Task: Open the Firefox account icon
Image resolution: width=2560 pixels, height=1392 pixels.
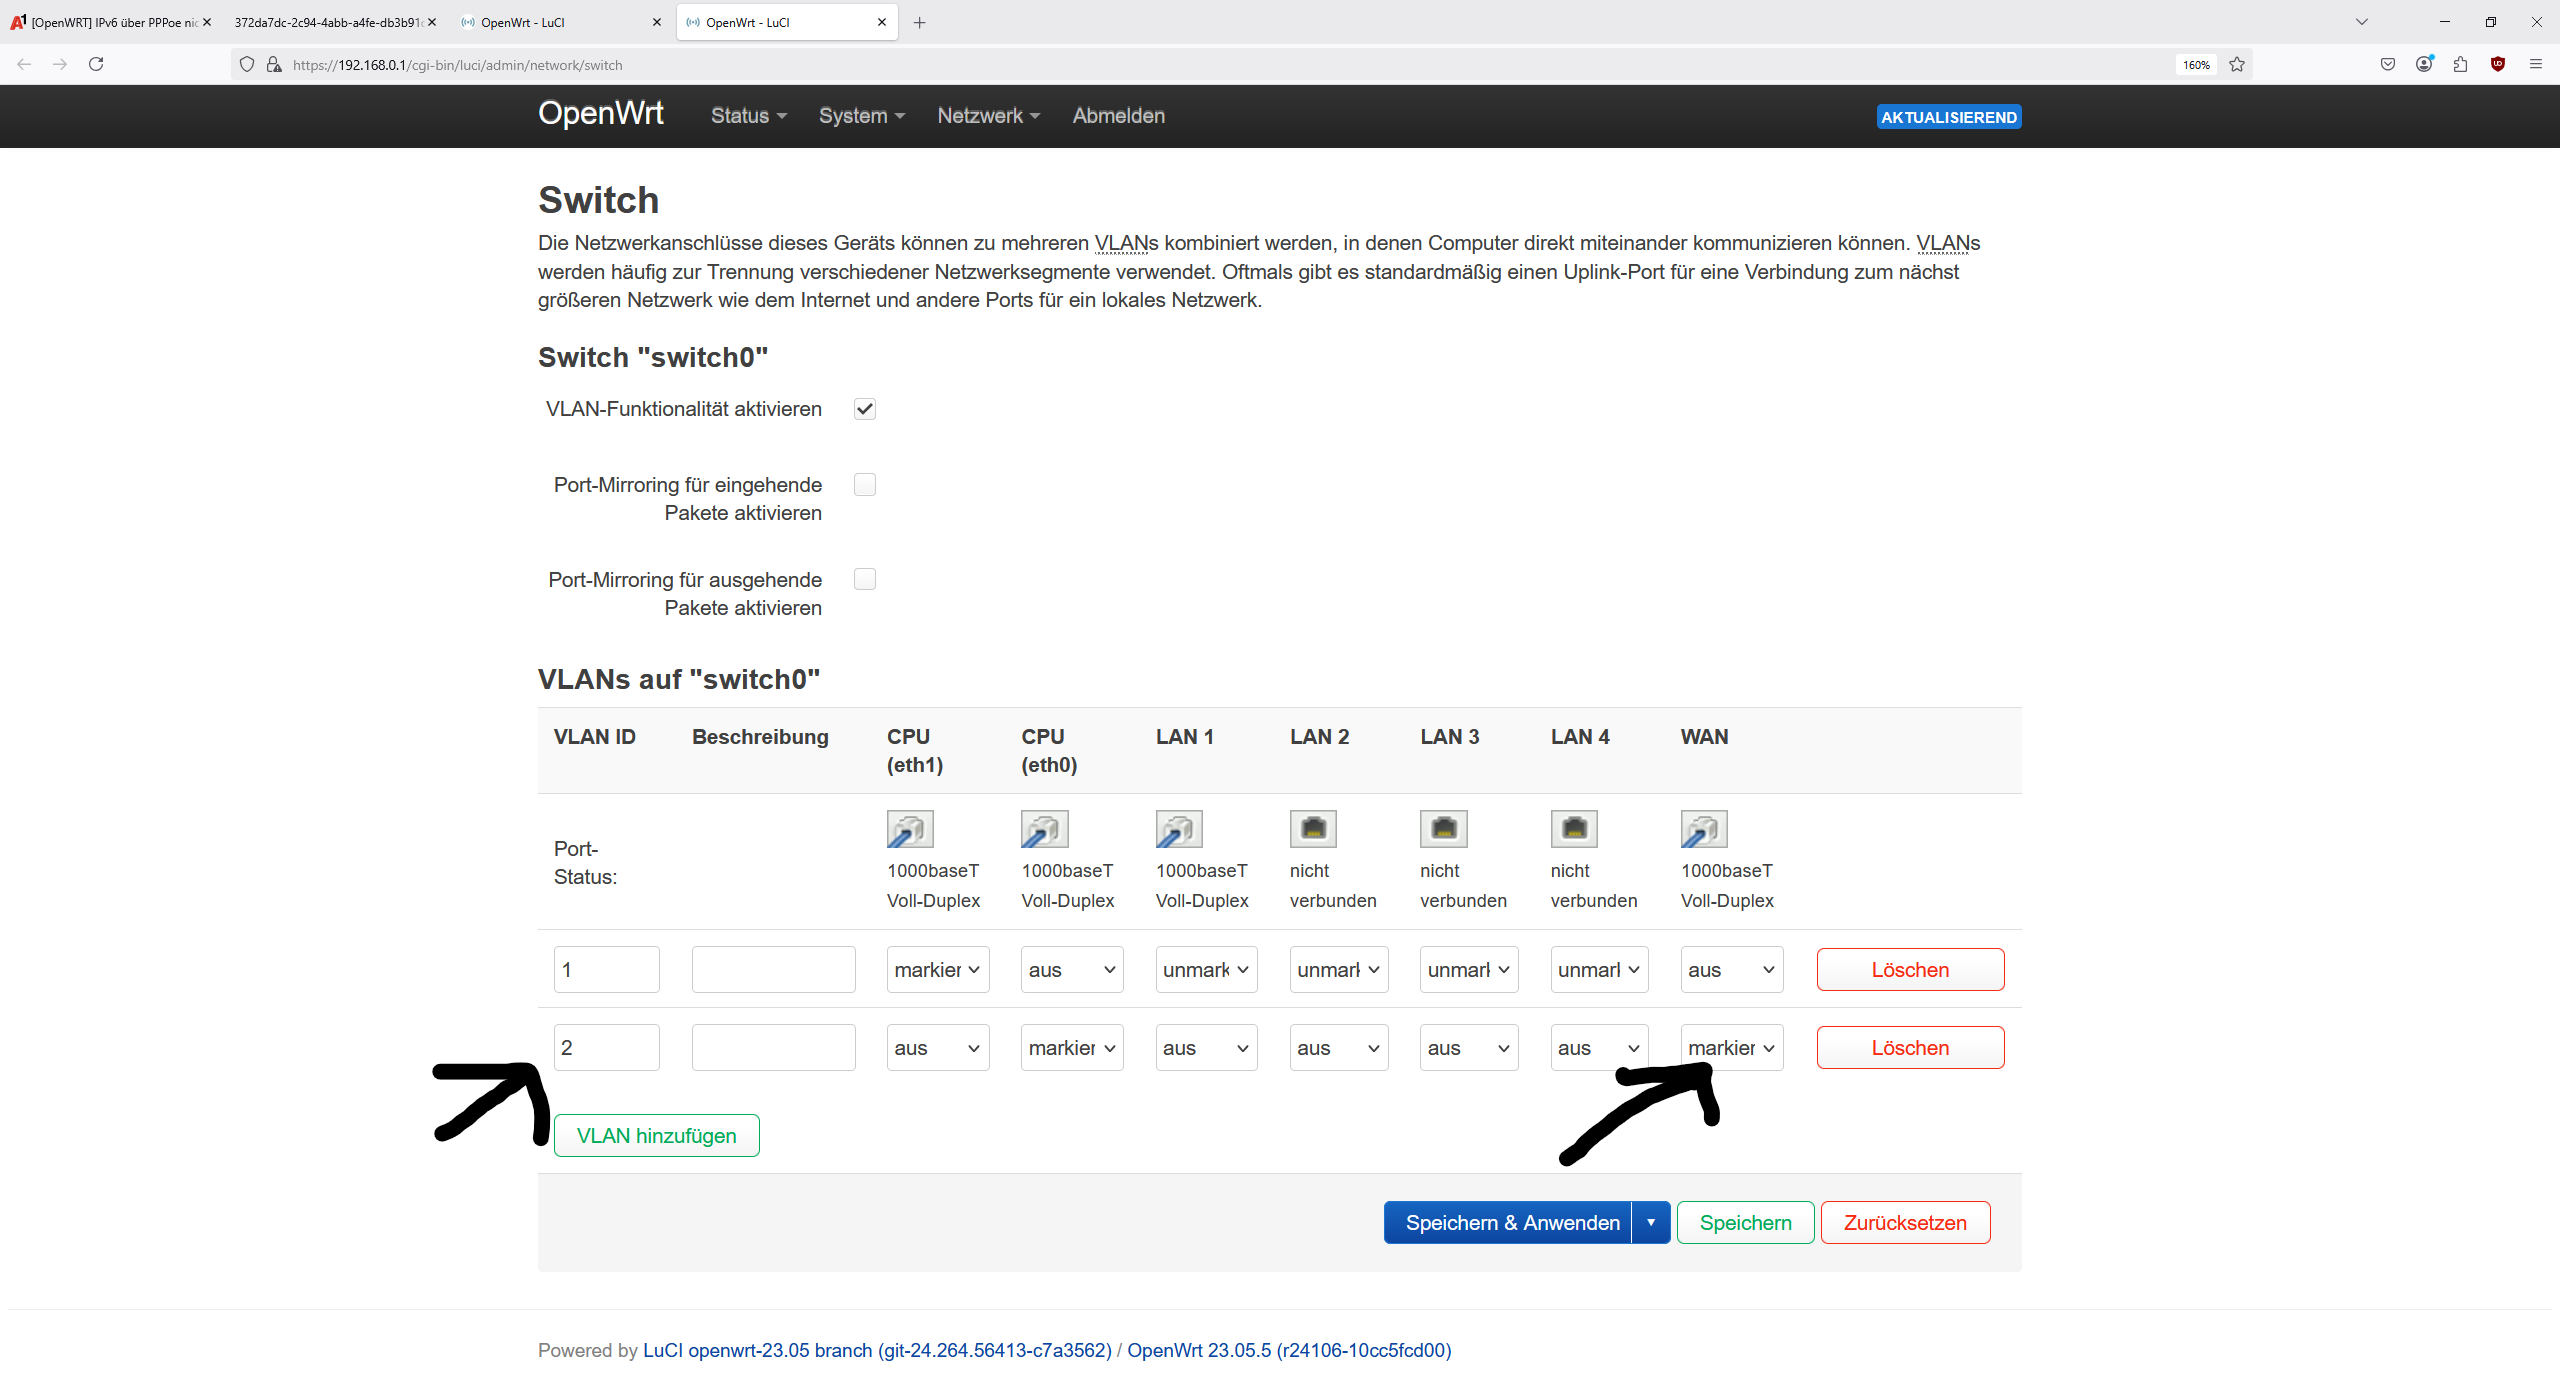Action: [2424, 64]
